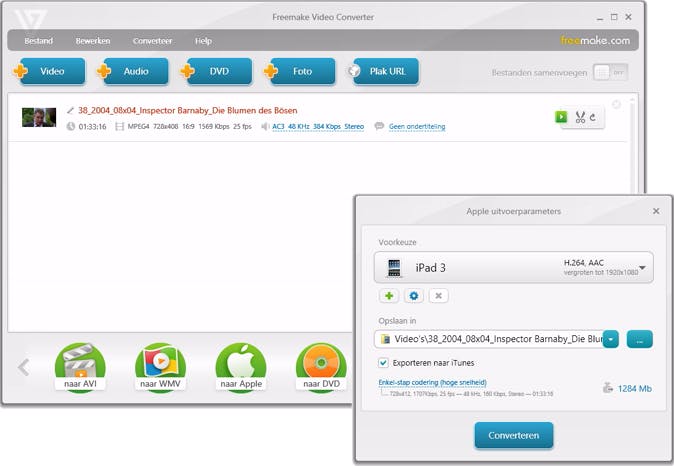Toggle Bestanden samenvoegen switch
Image resolution: width=674 pixels, height=466 pixels.
click(x=610, y=72)
